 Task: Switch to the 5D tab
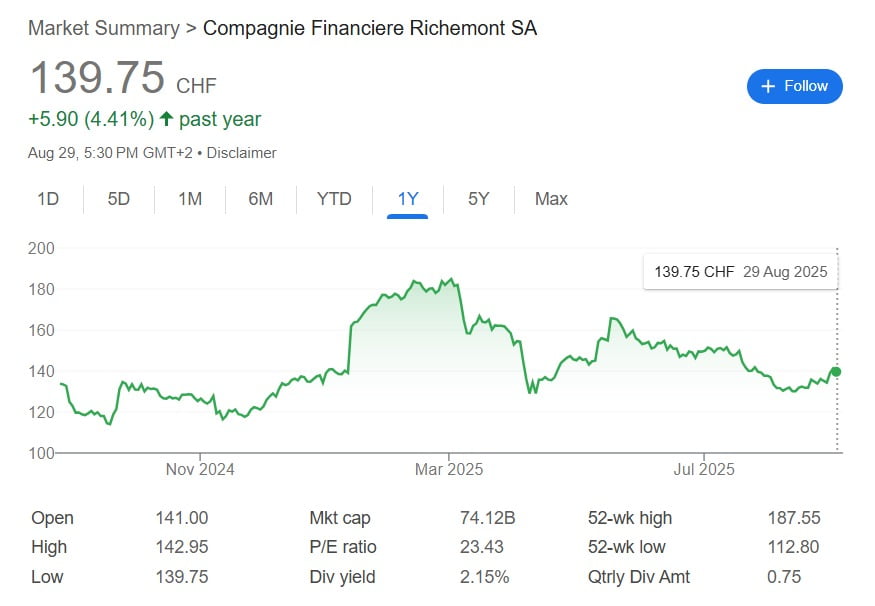coord(119,199)
